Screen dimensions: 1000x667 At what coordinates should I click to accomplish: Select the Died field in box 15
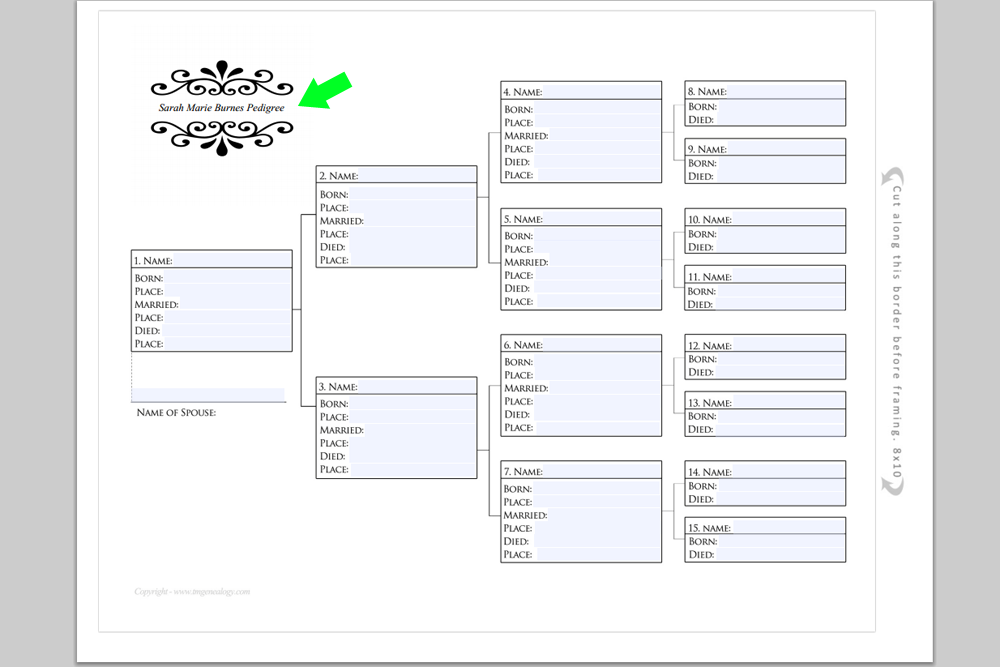(779, 554)
